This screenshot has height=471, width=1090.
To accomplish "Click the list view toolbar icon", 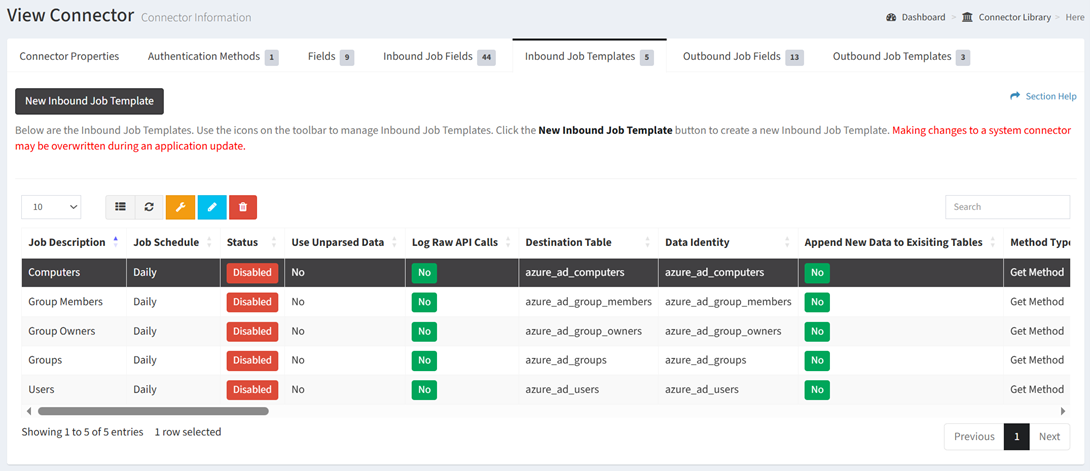I will click(120, 207).
